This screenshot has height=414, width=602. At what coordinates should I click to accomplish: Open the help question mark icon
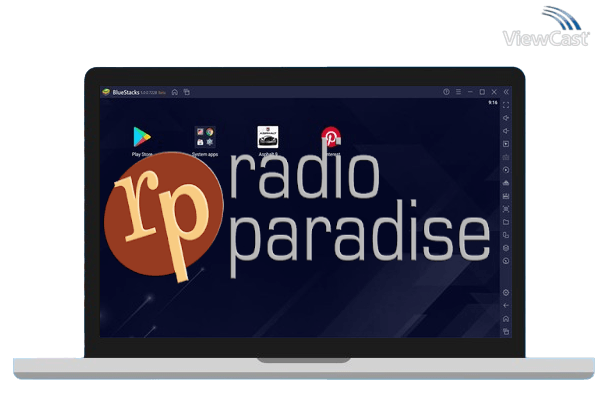[x=446, y=92]
